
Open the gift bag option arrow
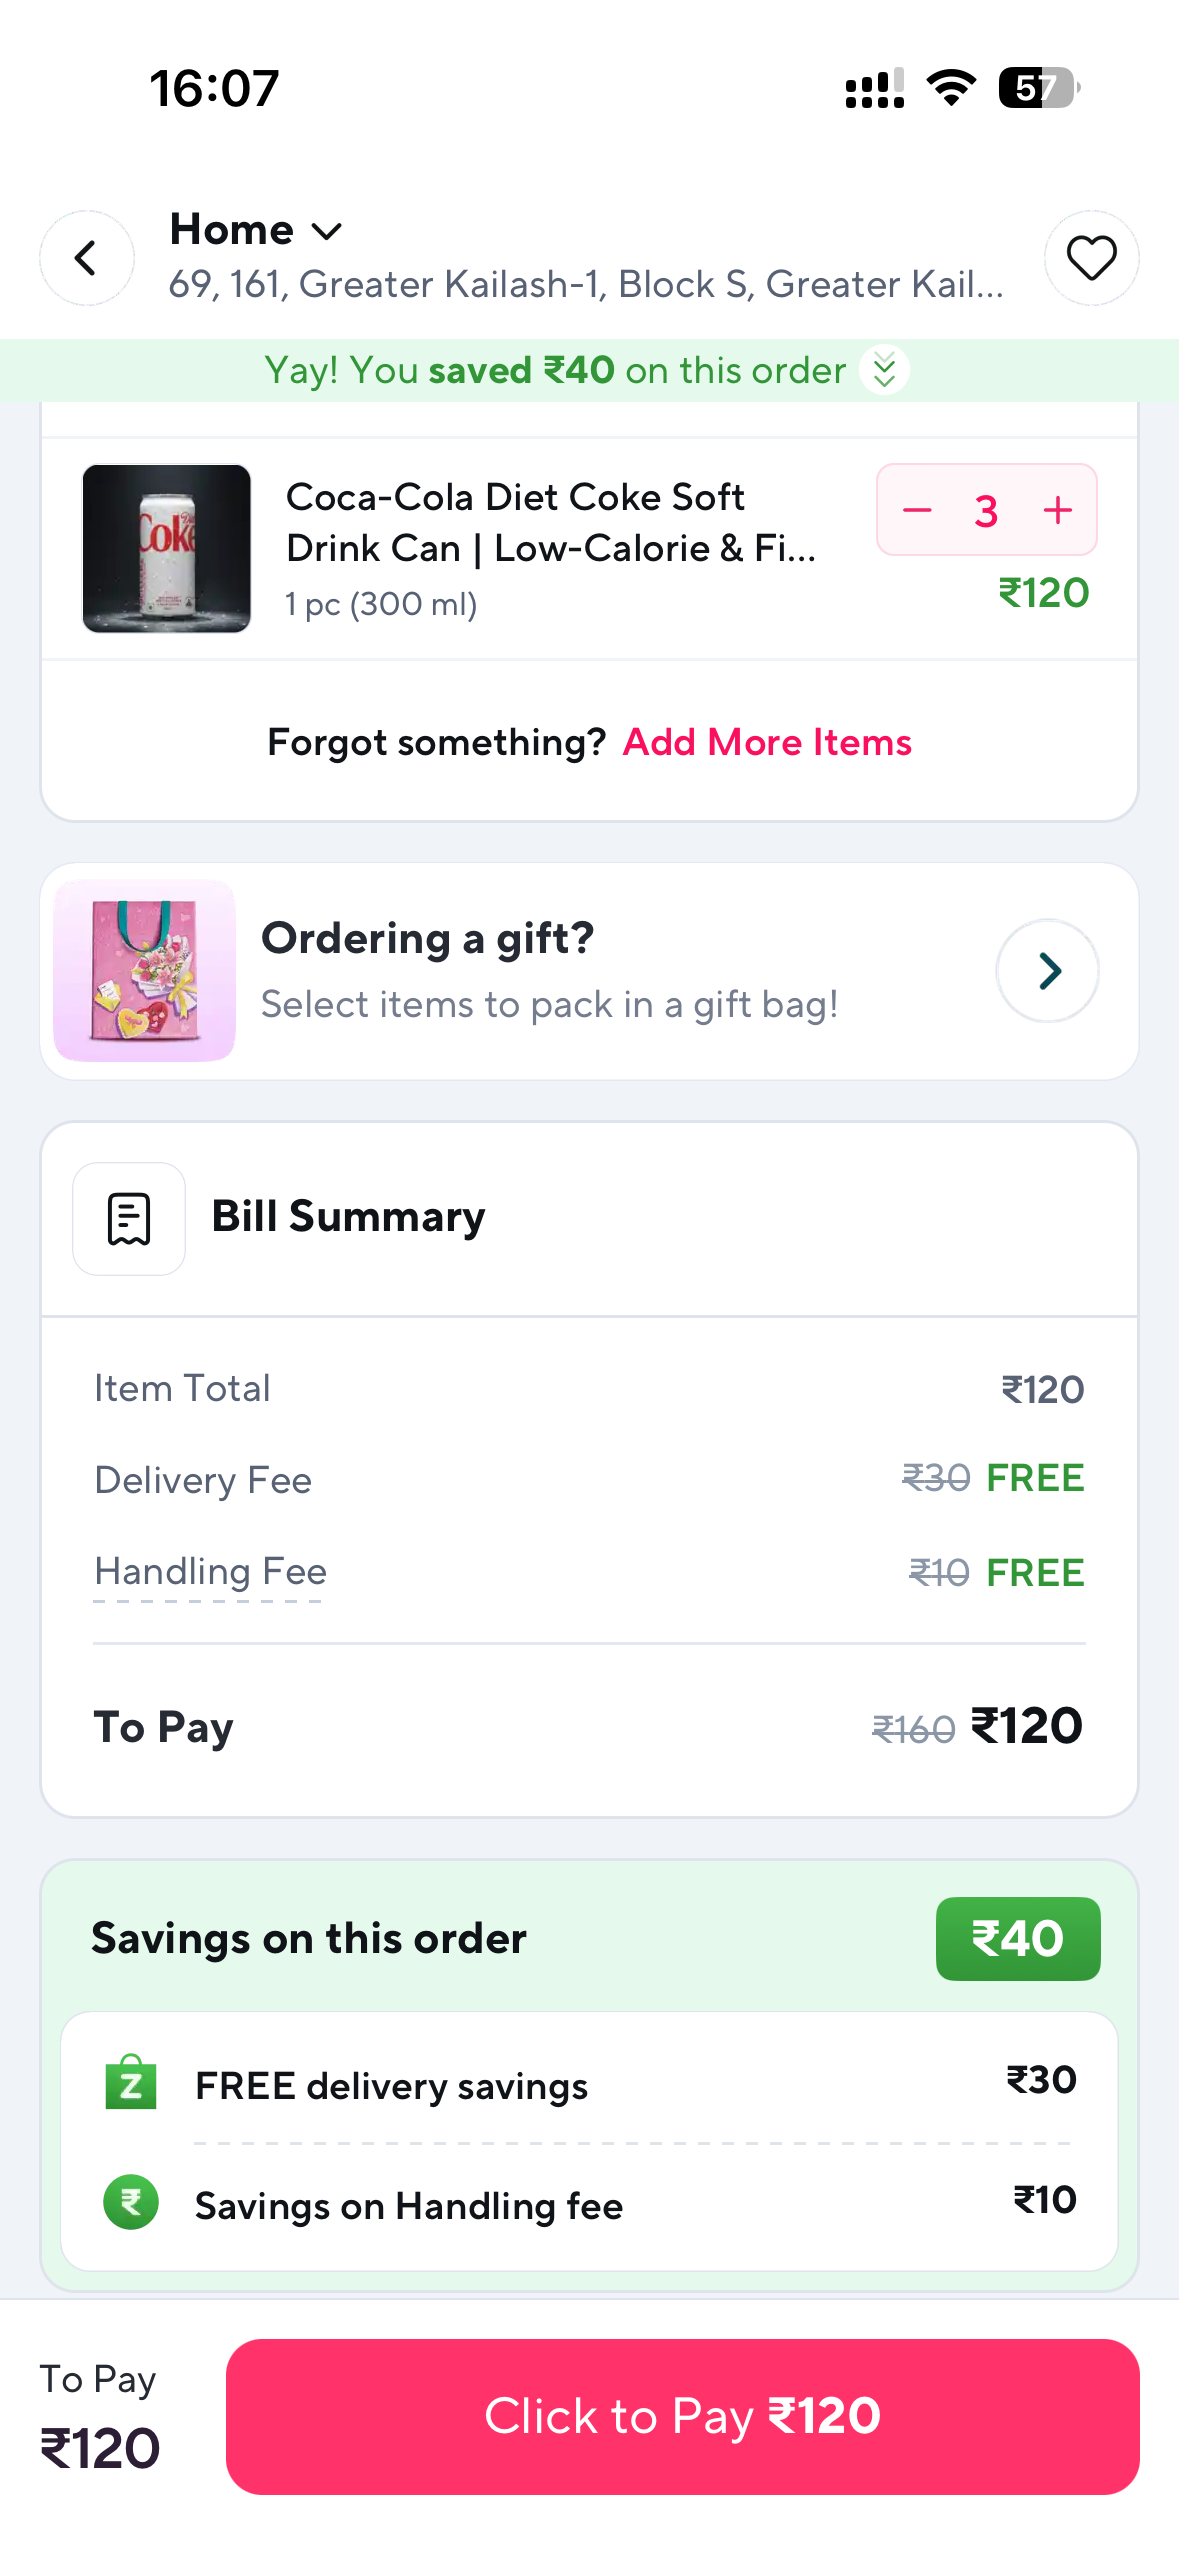tap(1047, 971)
